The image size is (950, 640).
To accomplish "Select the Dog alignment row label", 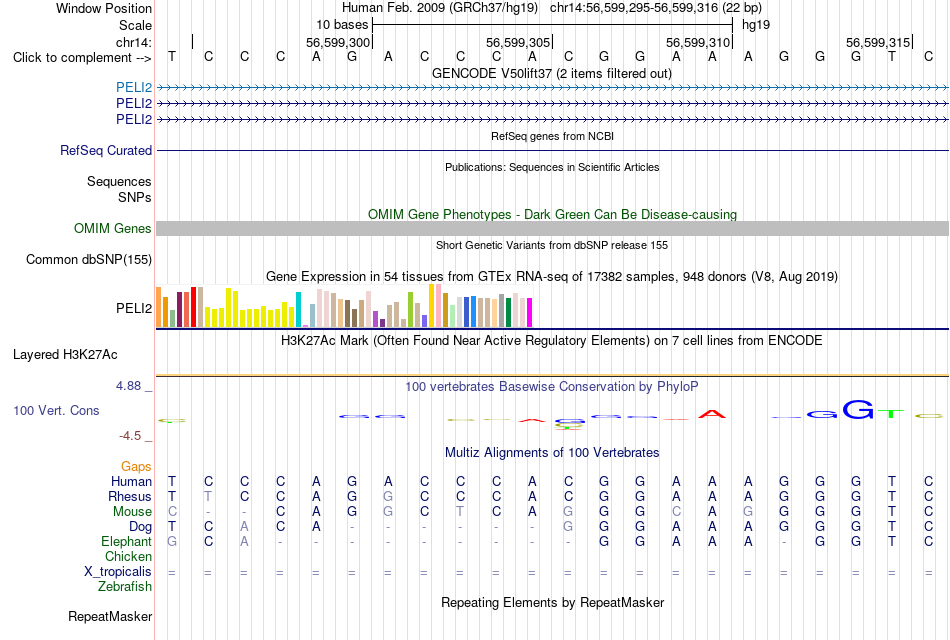I will (x=140, y=527).
